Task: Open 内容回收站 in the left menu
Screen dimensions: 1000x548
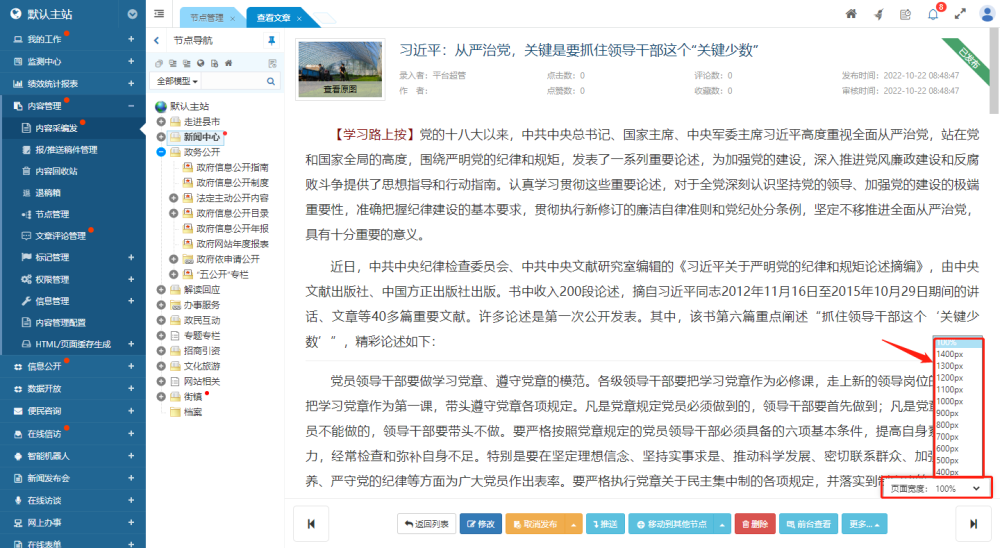Action: tap(56, 171)
